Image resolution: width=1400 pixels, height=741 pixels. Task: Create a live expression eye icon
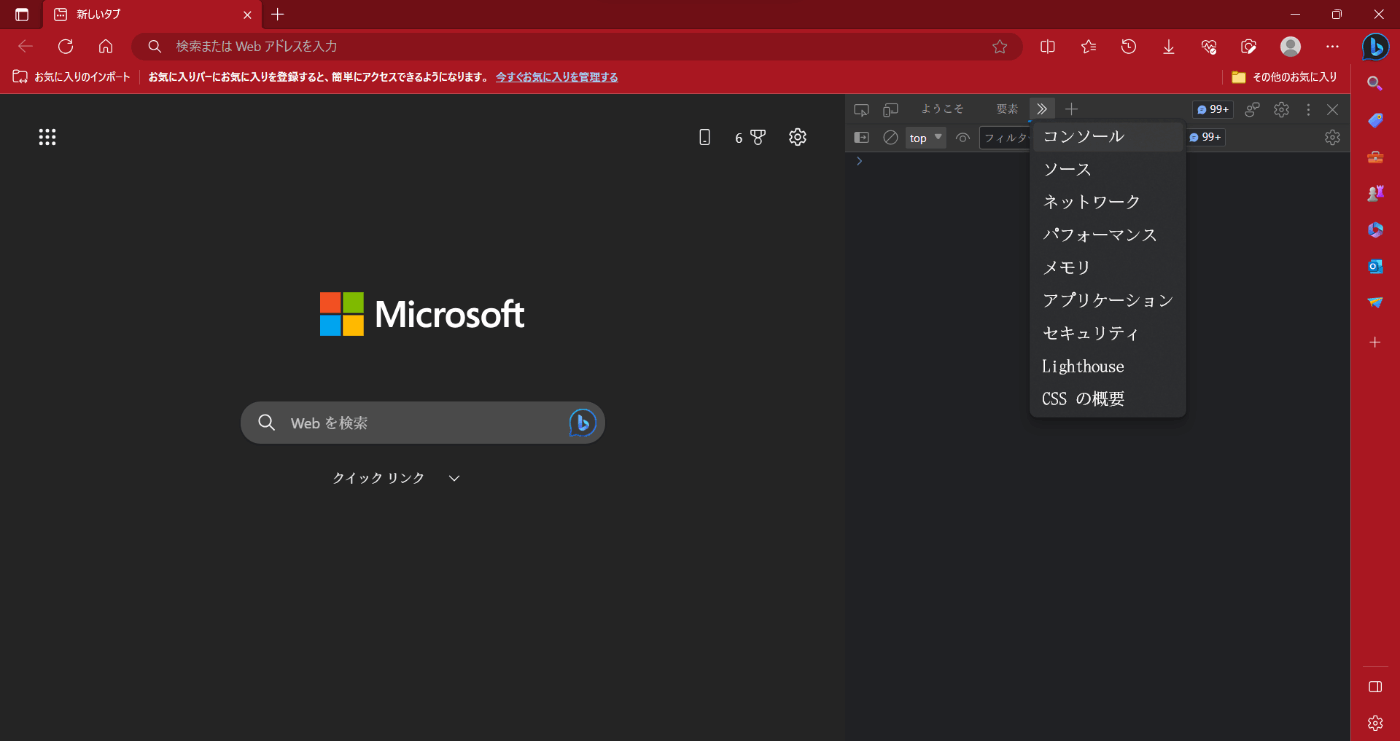[x=963, y=137]
